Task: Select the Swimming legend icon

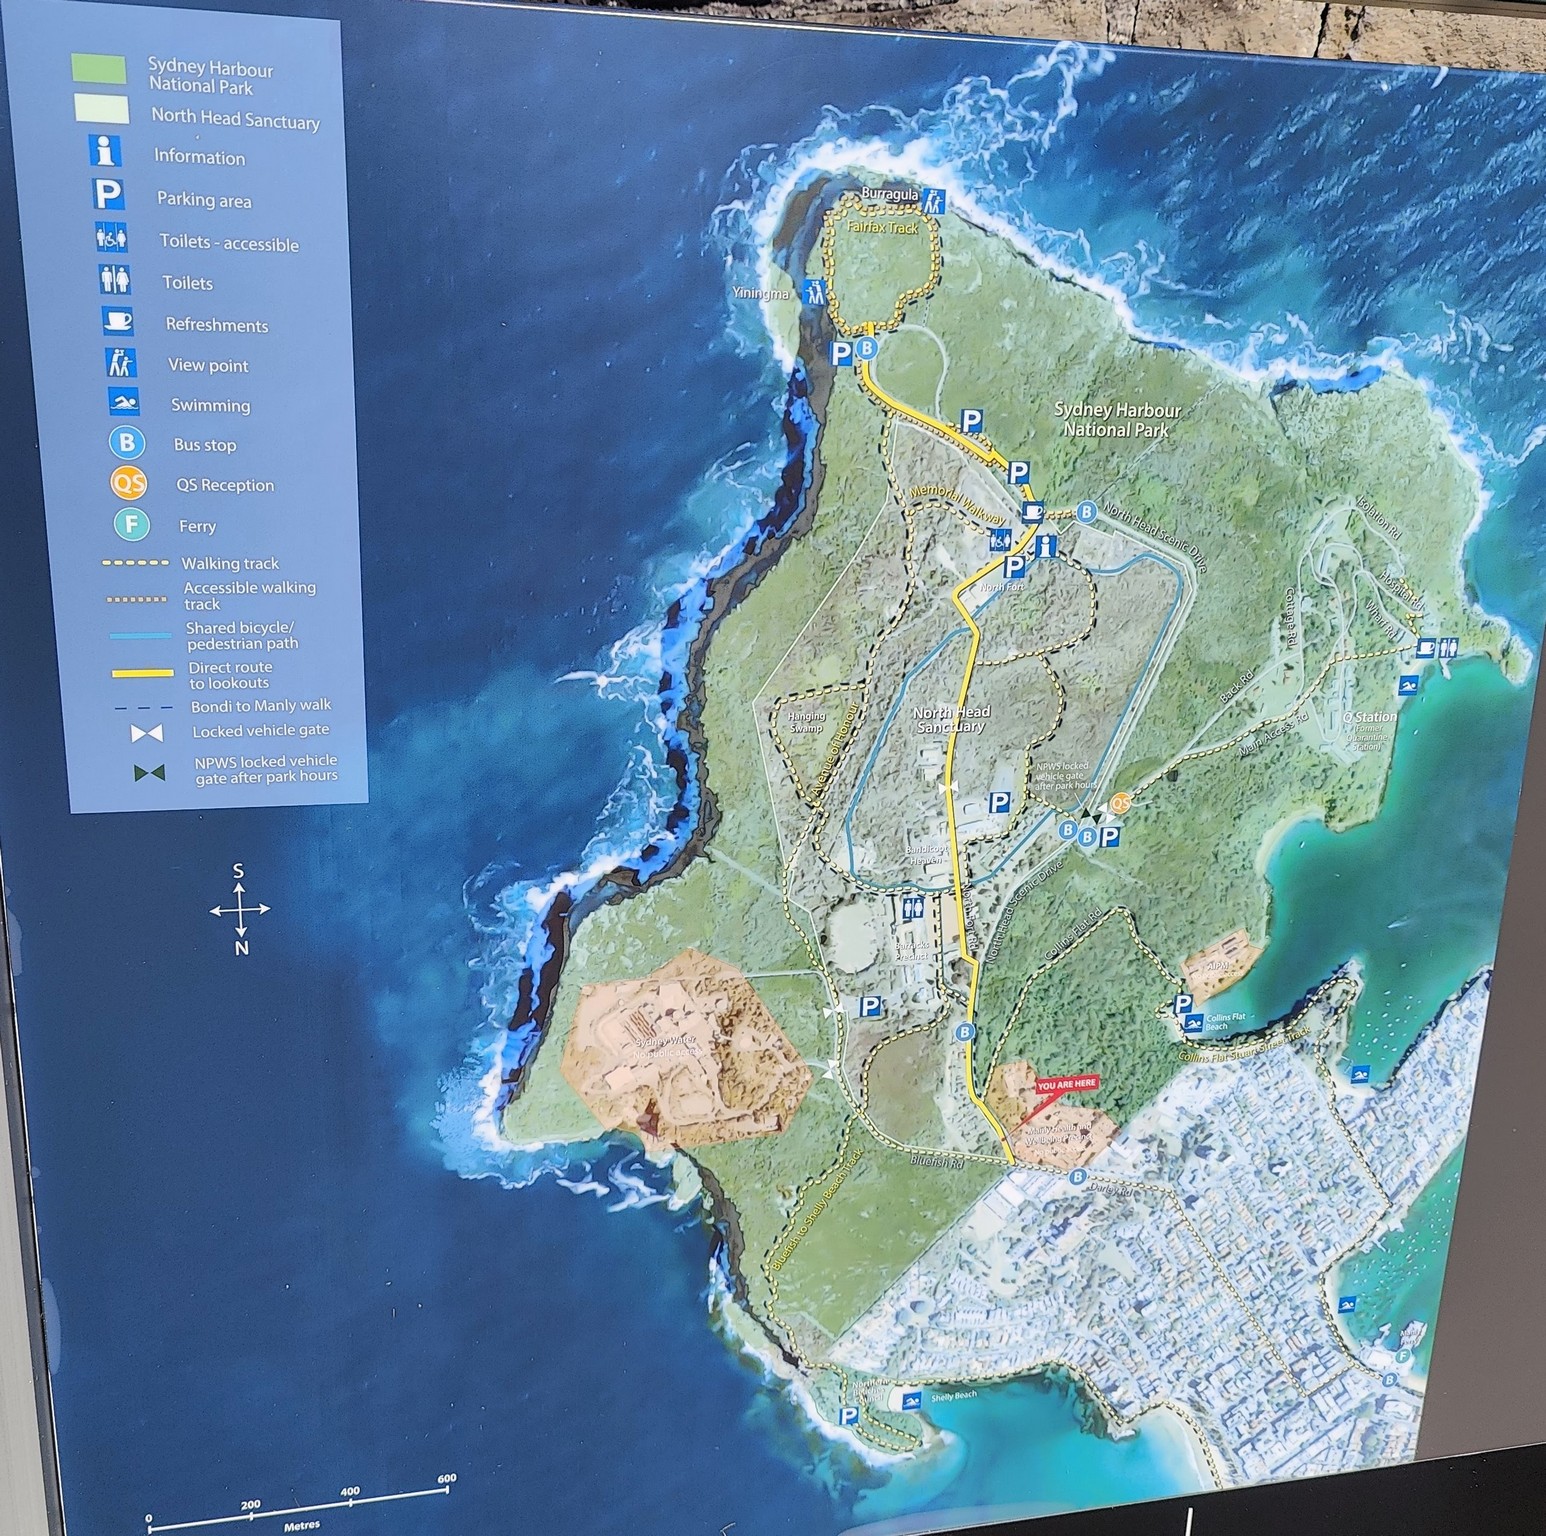Action: tap(125, 403)
